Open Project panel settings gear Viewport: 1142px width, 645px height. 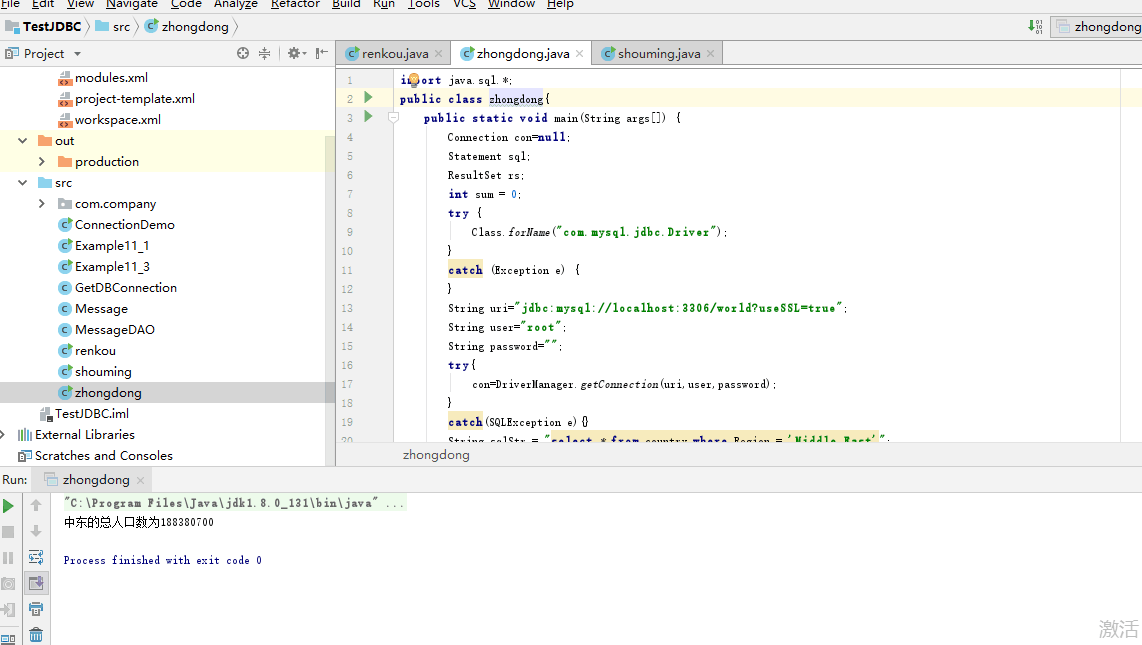pyautogui.click(x=296, y=53)
